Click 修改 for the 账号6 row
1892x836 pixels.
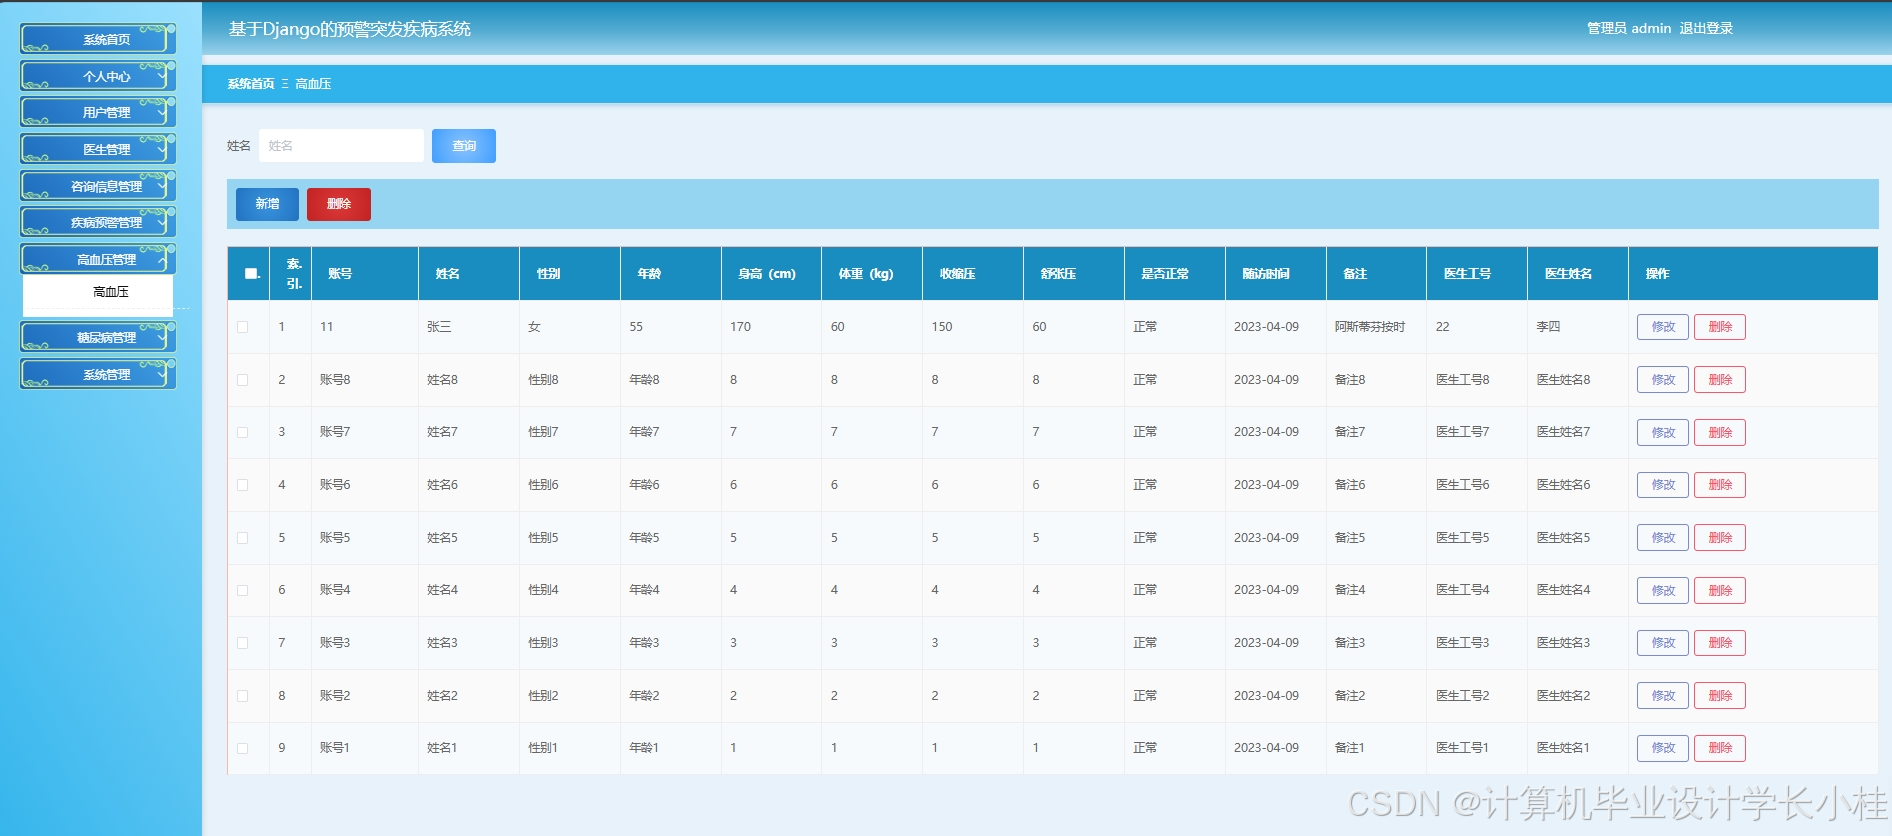coord(1663,485)
